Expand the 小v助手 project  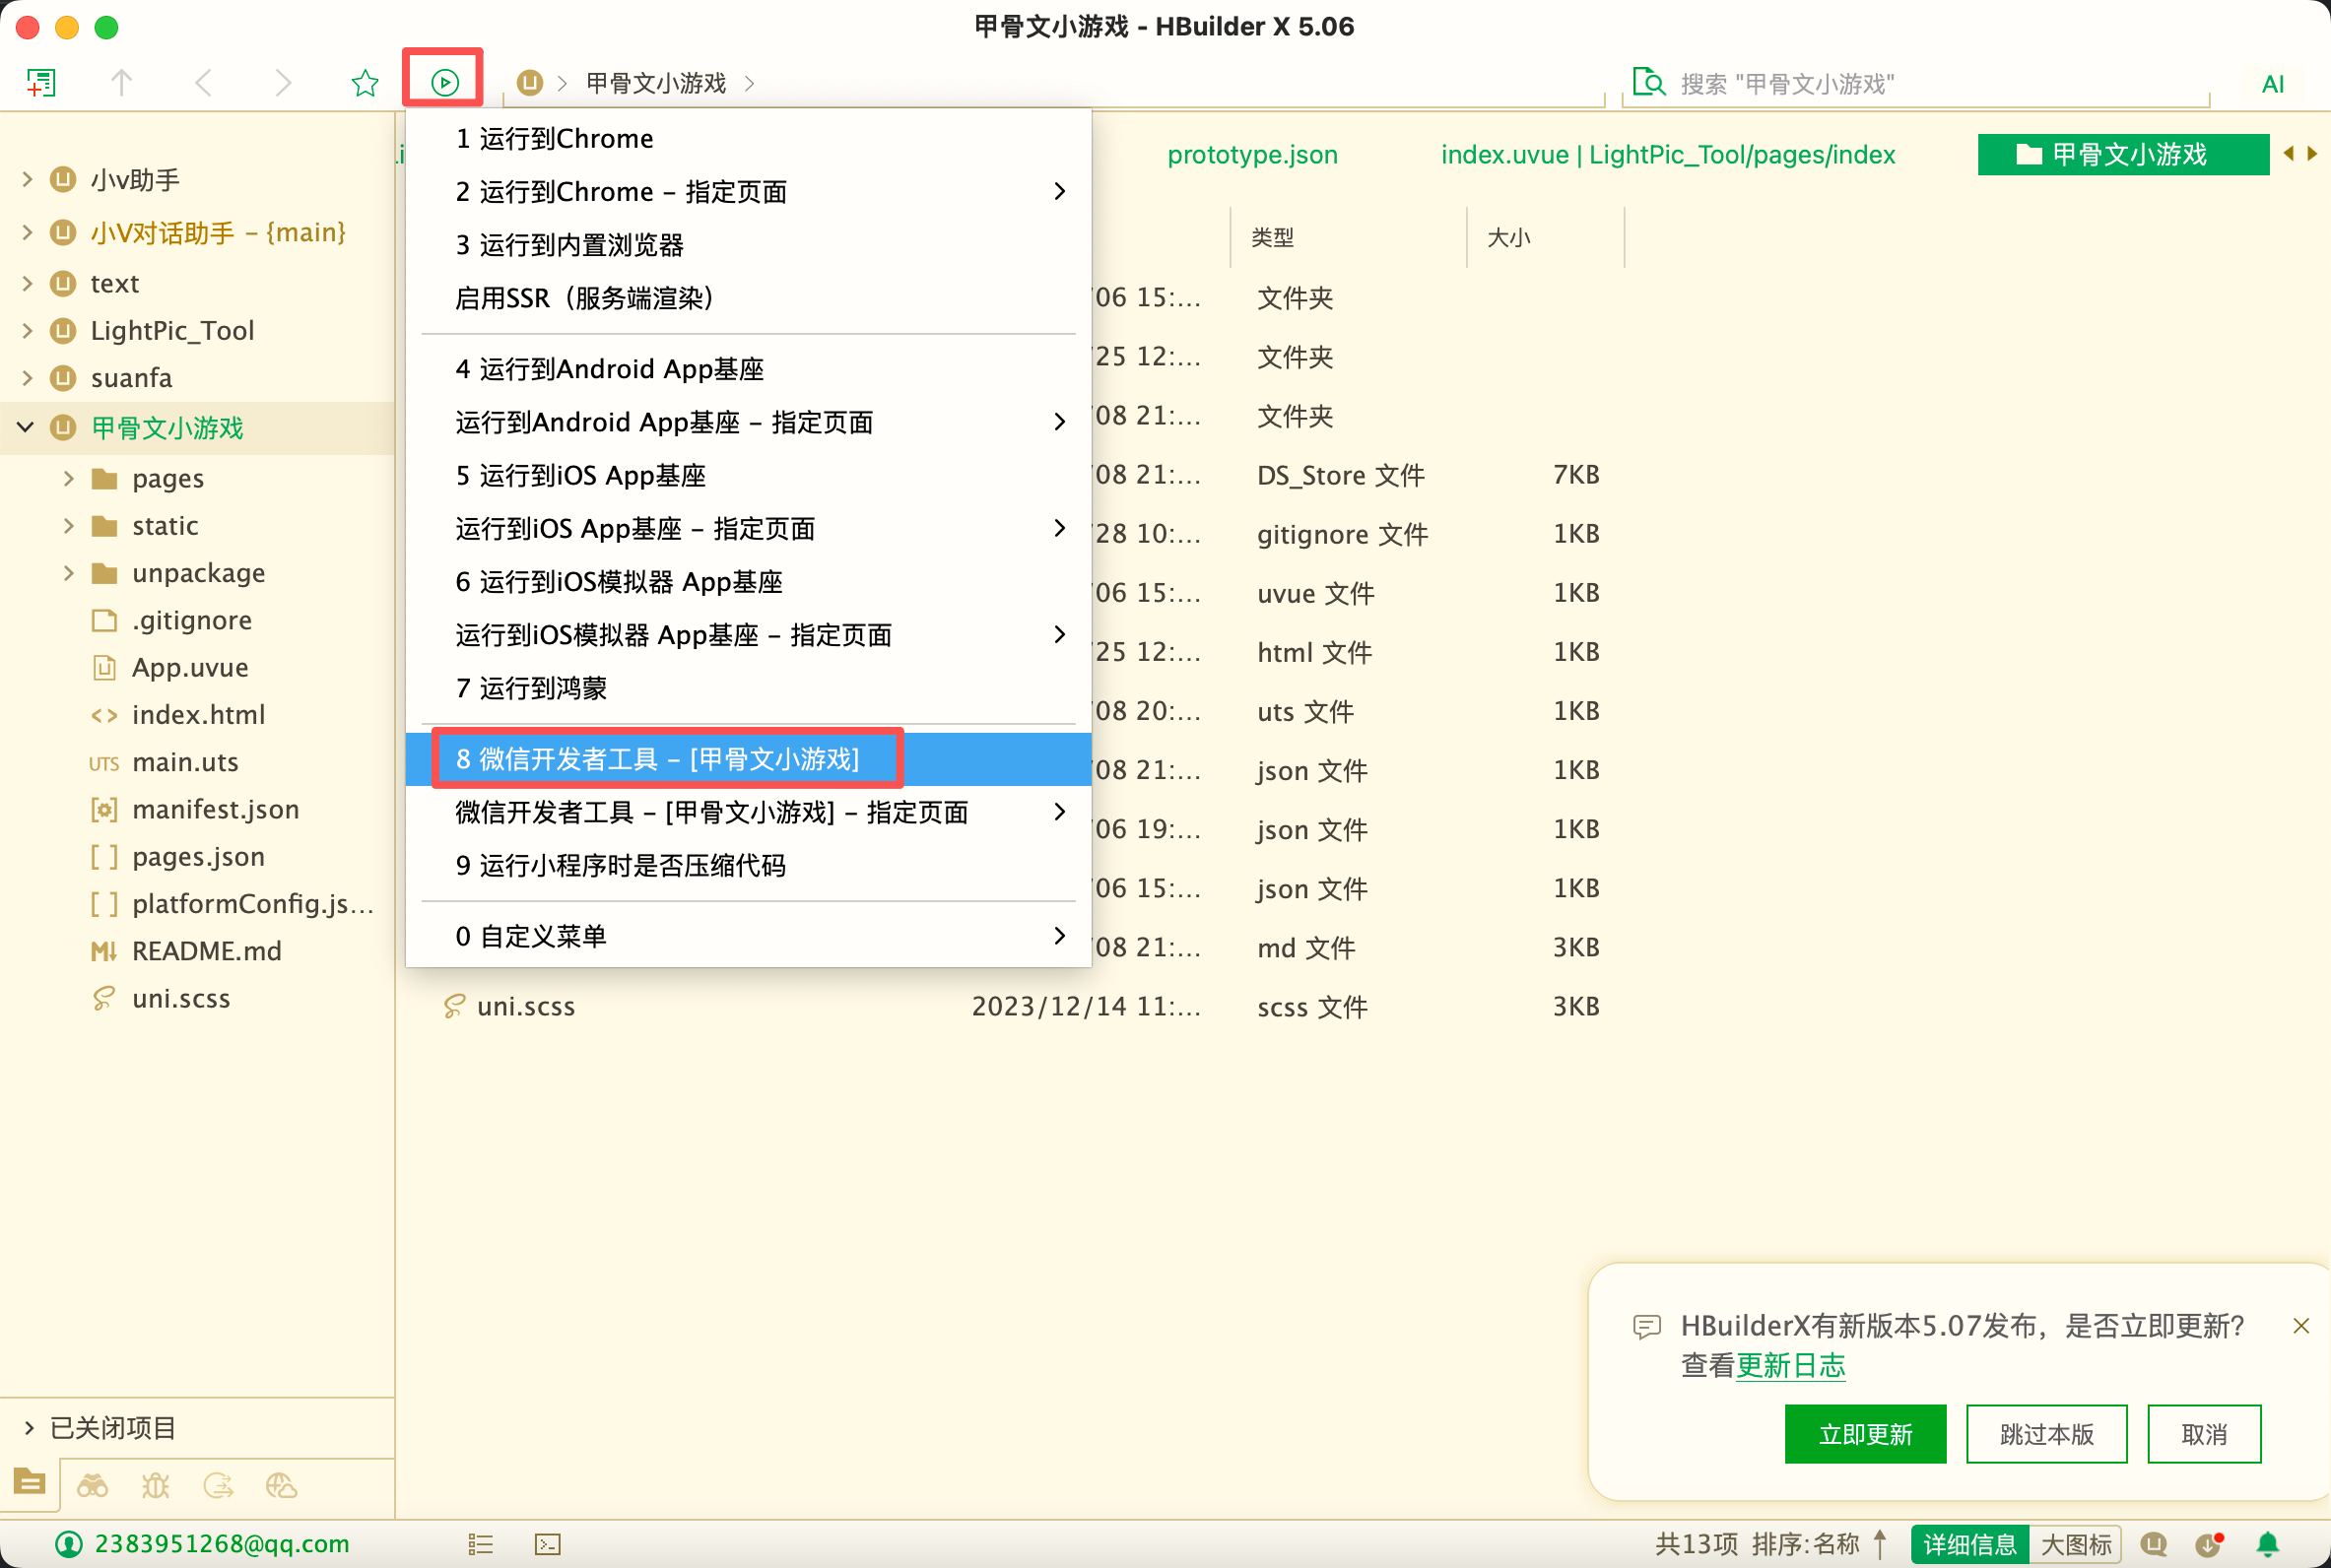click(27, 179)
